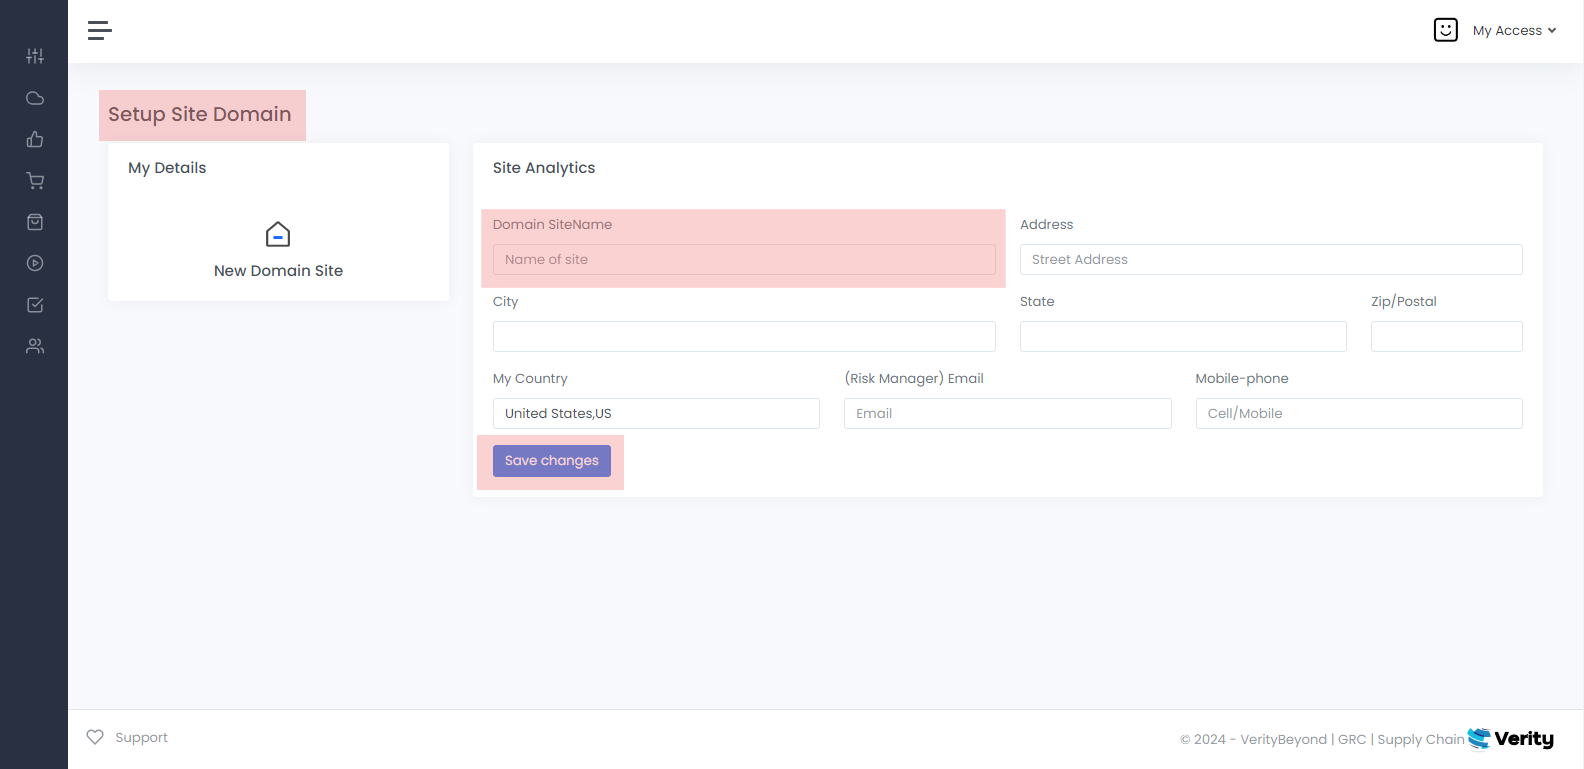Open the sliders settings sidebar icon

35,56
